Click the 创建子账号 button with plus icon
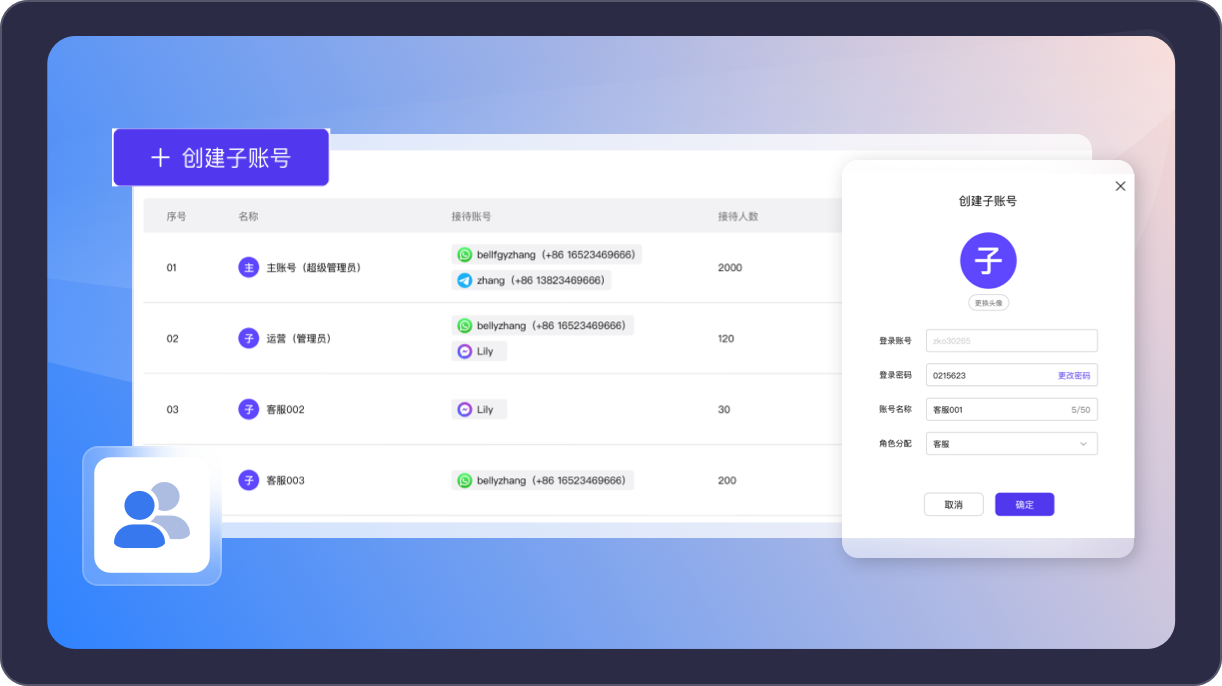The image size is (1222, 686). tap(221, 158)
